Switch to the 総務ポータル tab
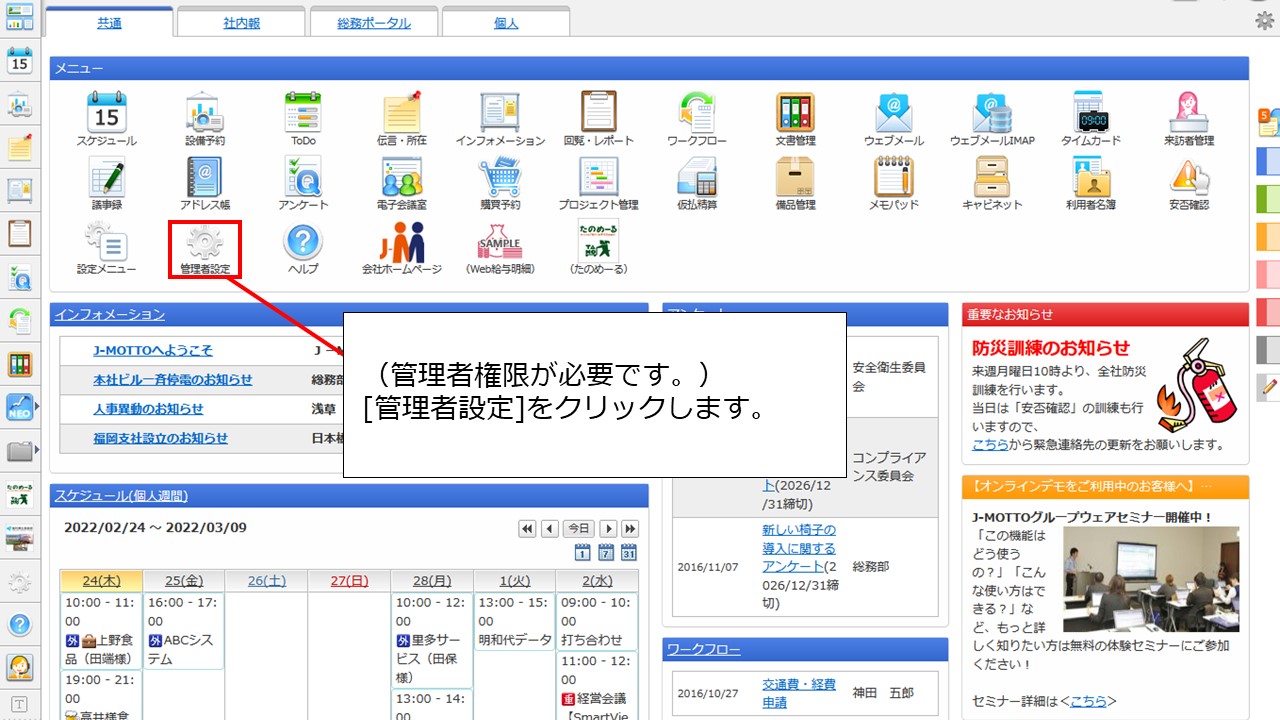Screen dimensions: 1280x720 [x=374, y=22]
